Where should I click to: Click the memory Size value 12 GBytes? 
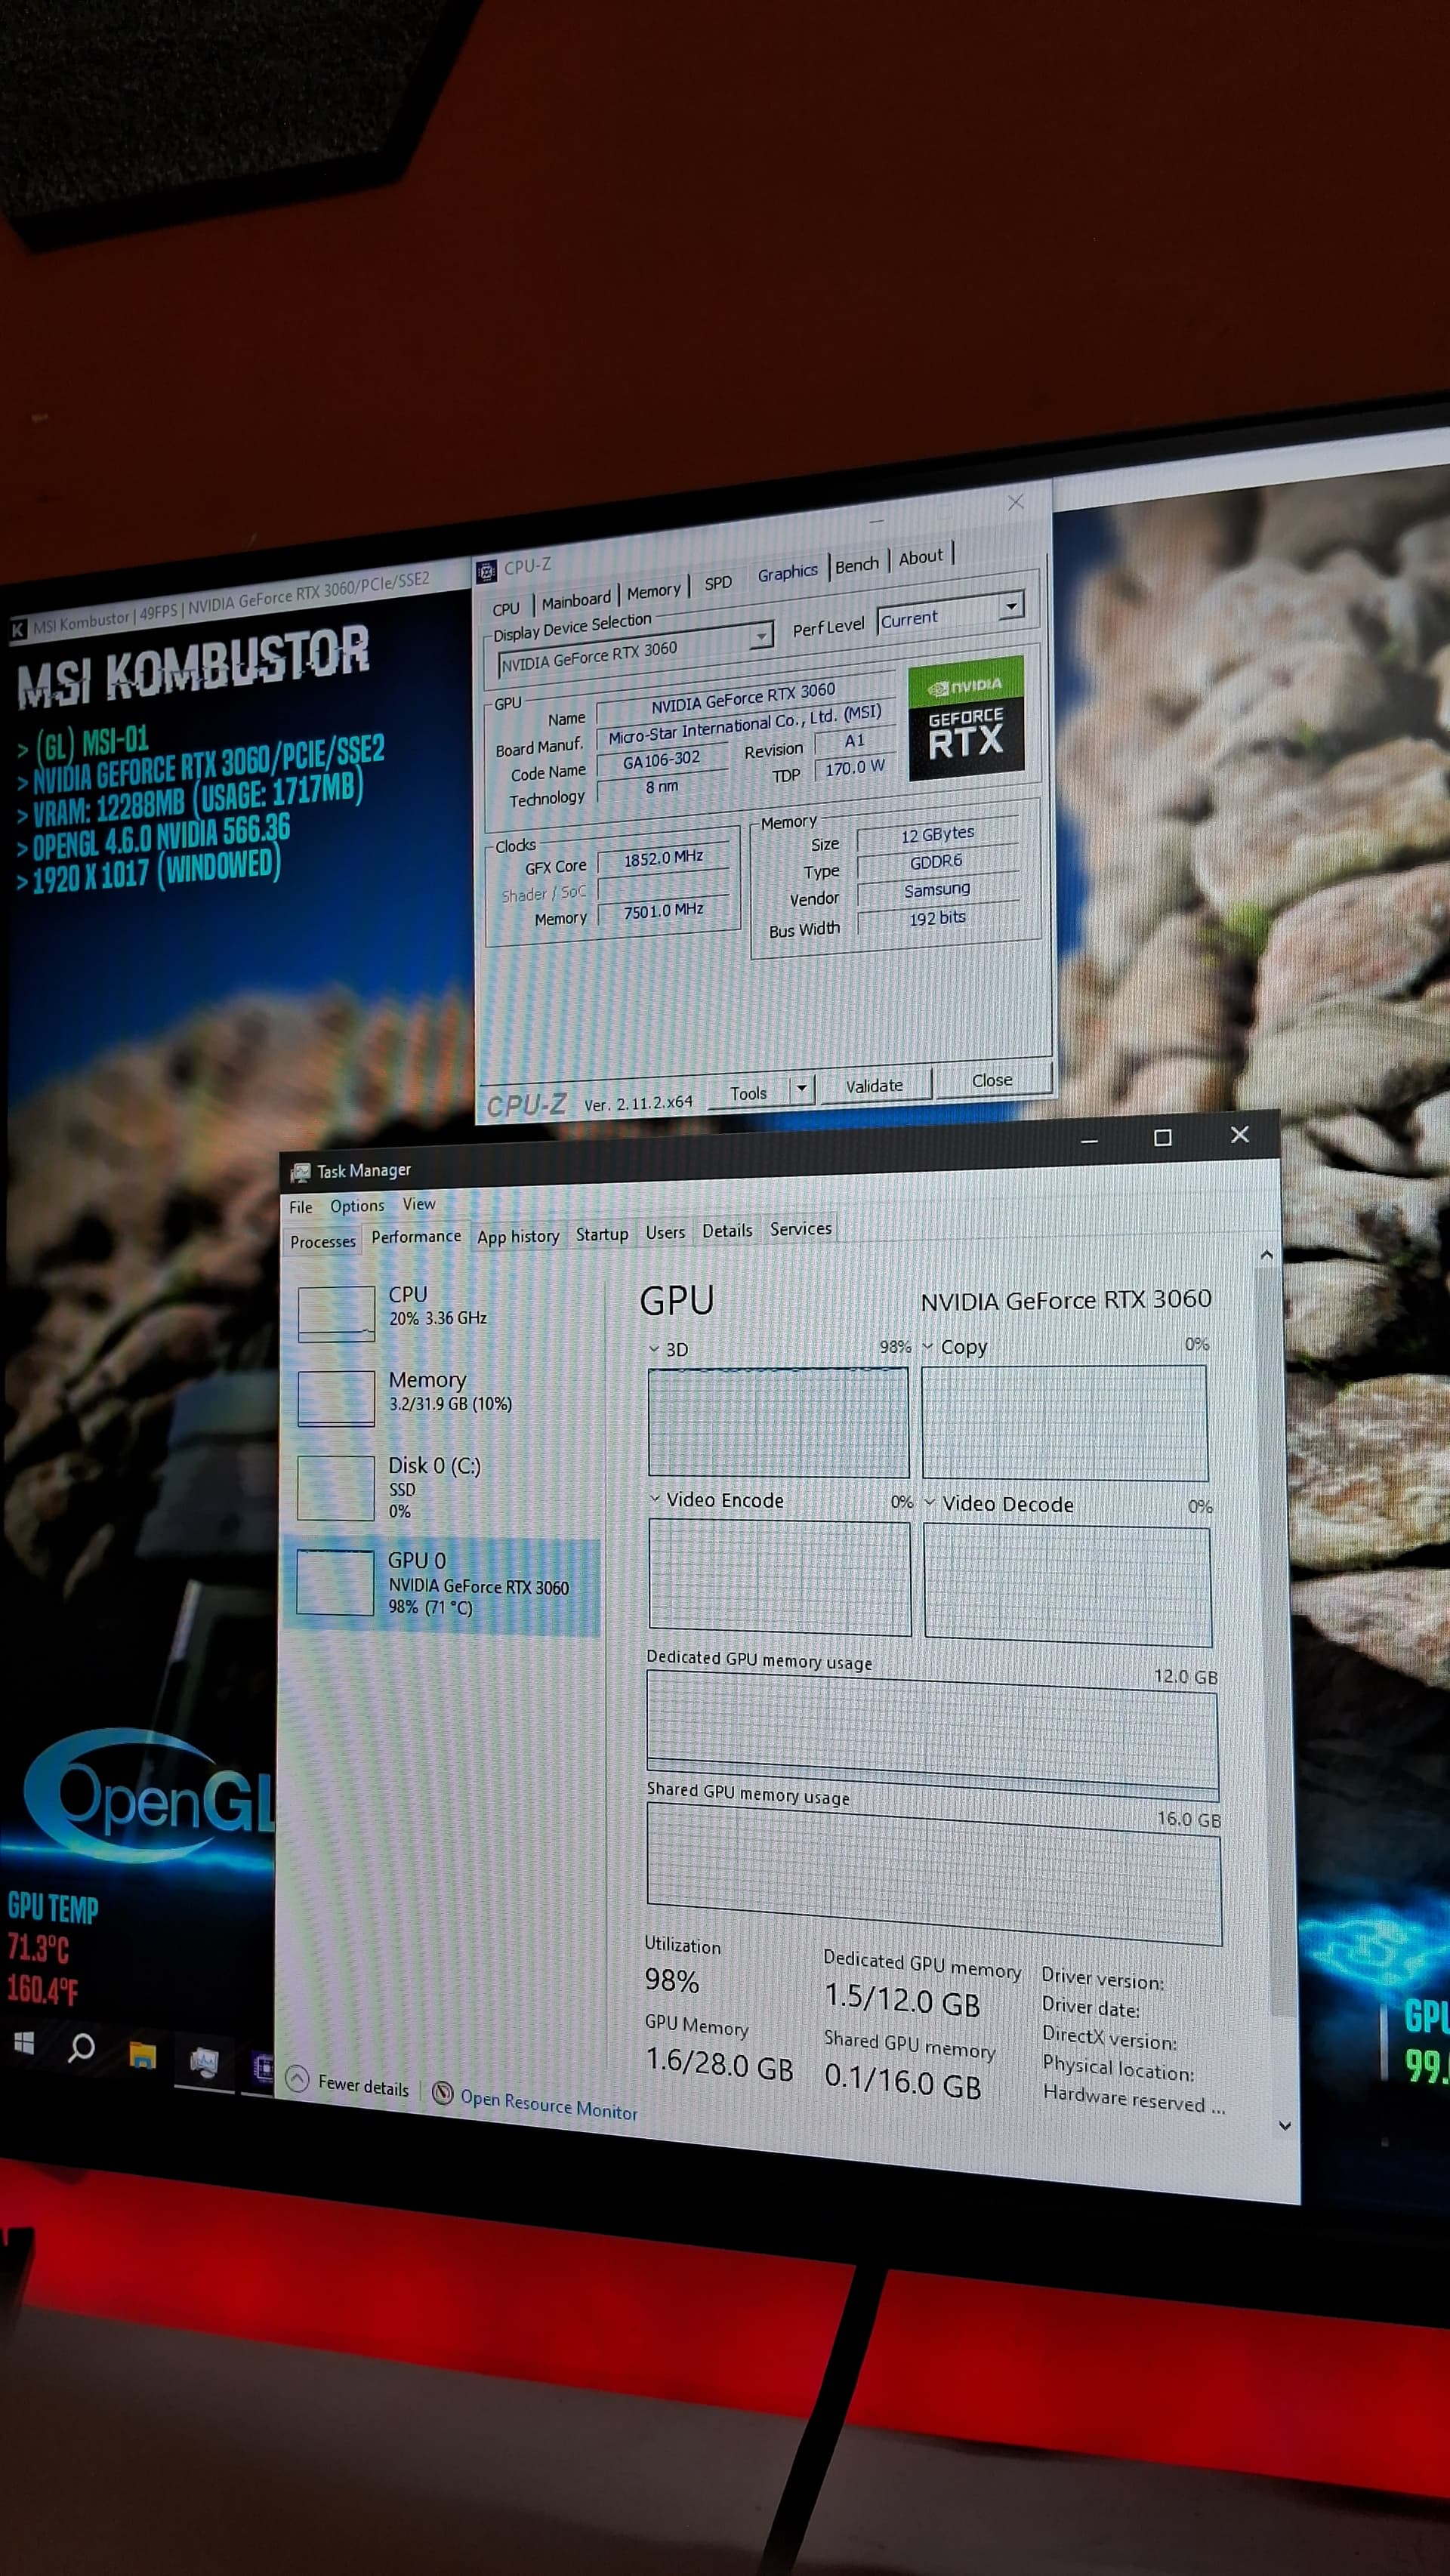(x=937, y=834)
